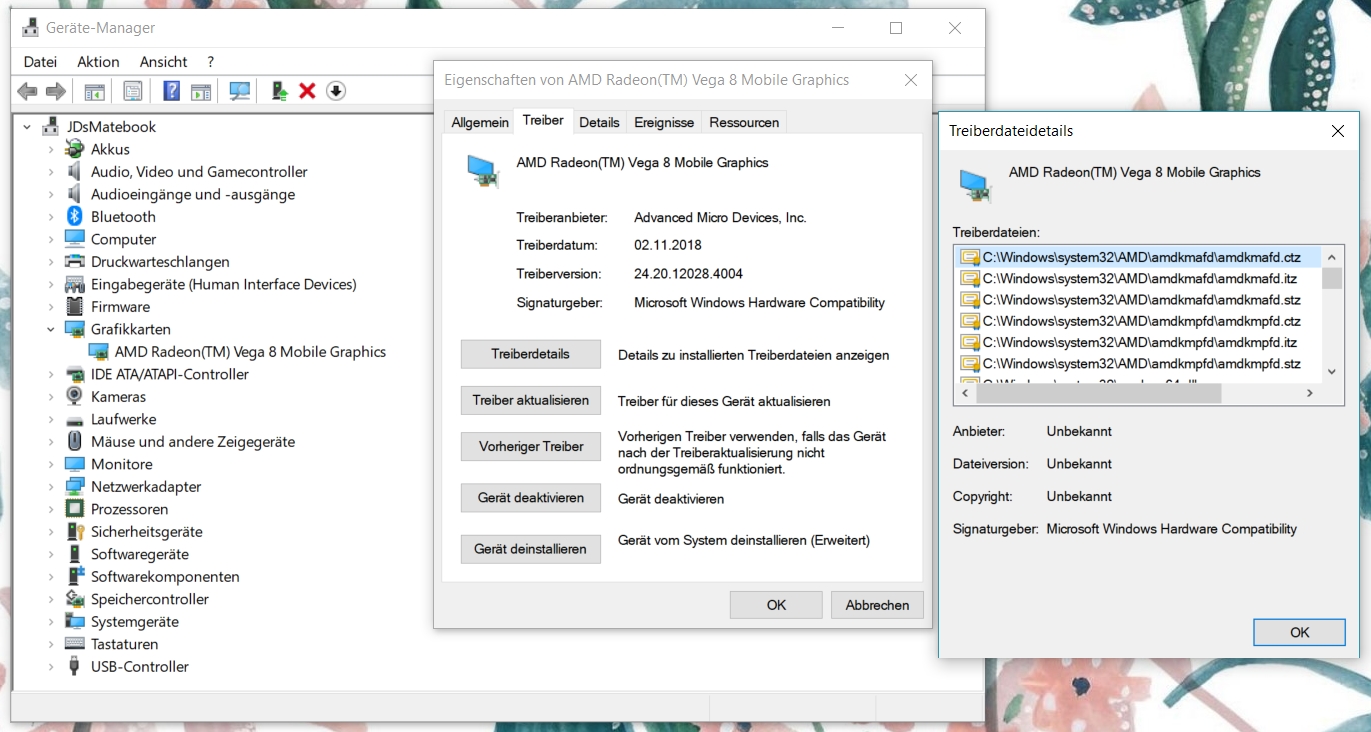This screenshot has width=1371, height=732.
Task: Open the Datei menu
Action: pyautogui.click(x=40, y=62)
